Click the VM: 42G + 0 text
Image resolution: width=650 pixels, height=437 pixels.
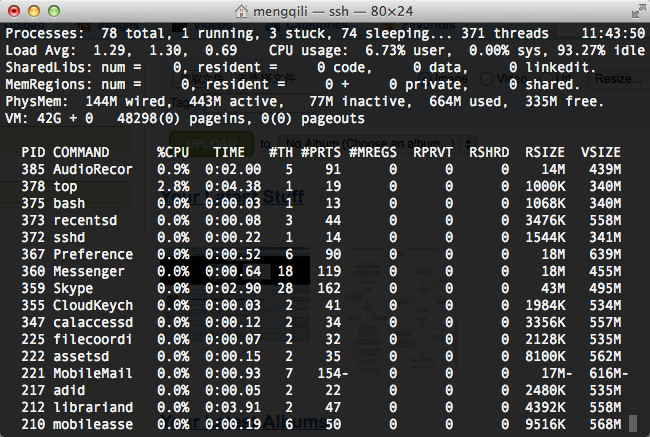[49, 119]
